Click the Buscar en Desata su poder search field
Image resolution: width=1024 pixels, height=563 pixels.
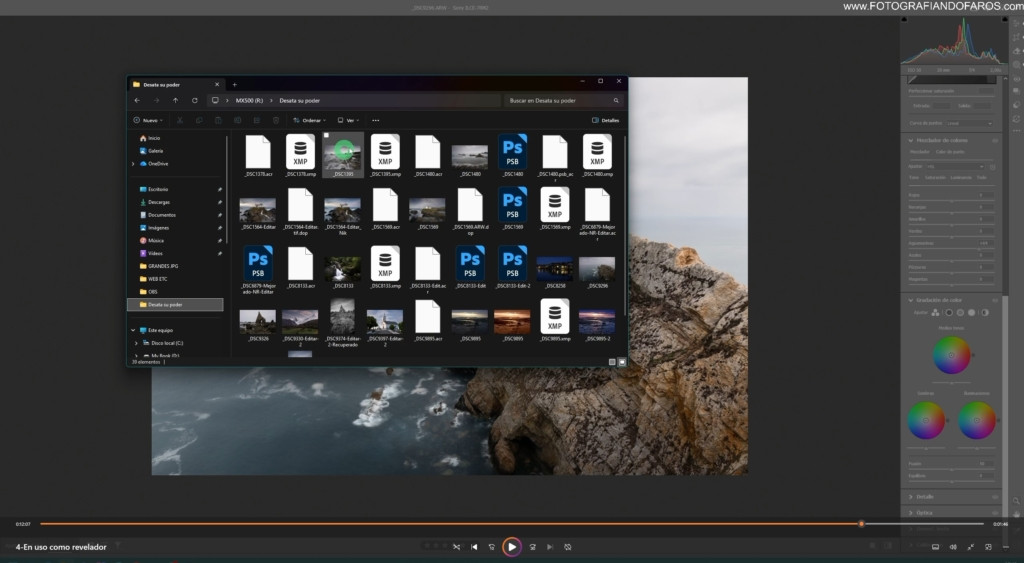pos(564,101)
